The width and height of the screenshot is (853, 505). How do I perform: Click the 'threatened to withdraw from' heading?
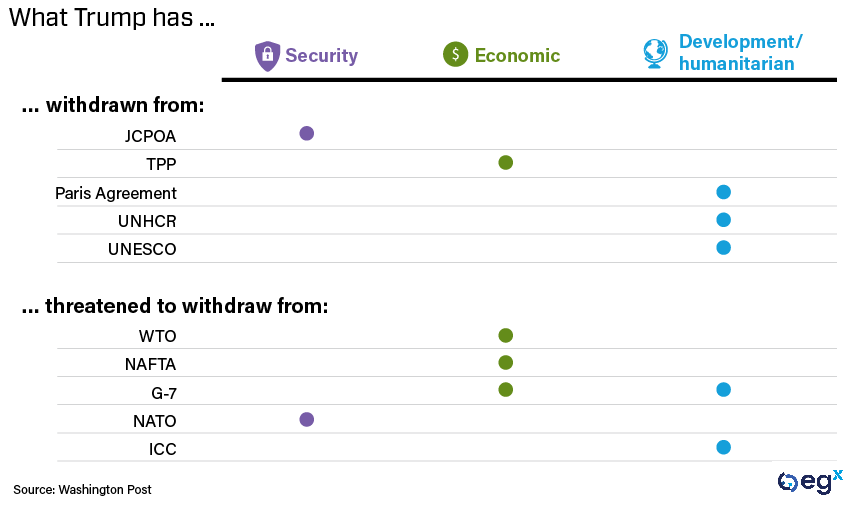pos(175,306)
